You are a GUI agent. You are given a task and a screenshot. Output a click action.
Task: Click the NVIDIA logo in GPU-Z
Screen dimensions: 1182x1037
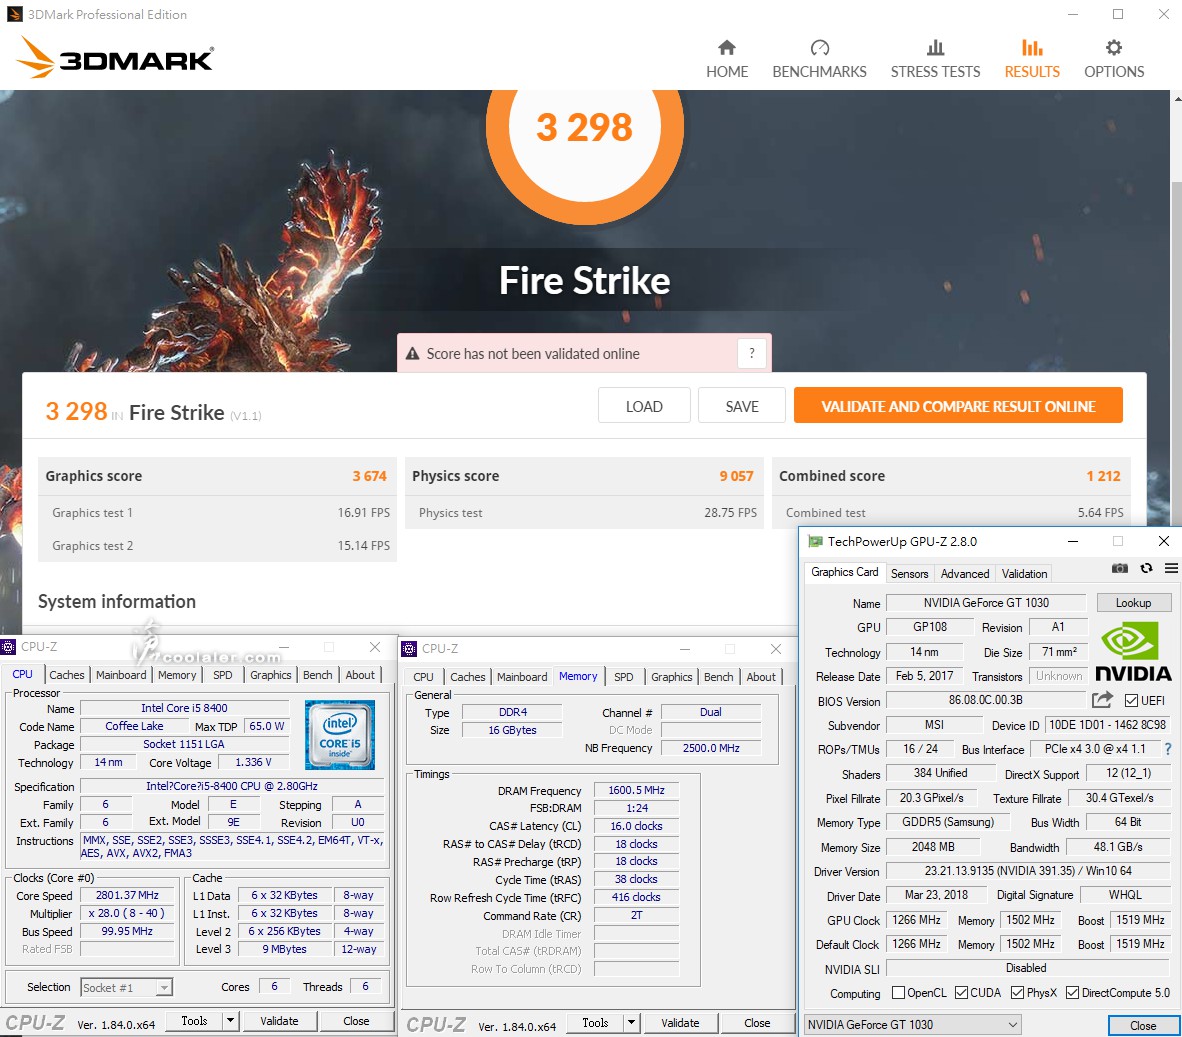(x=1133, y=650)
